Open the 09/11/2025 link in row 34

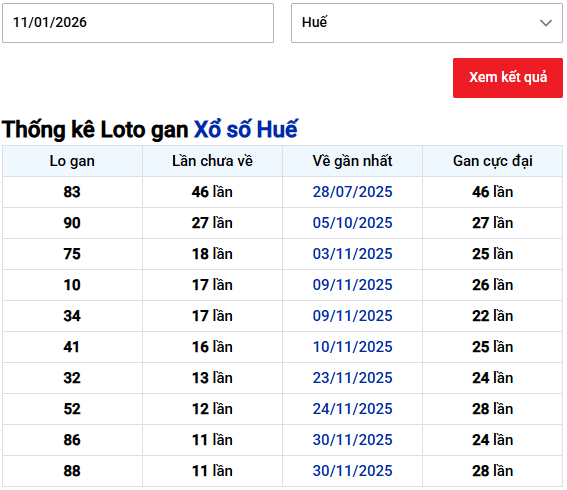[x=352, y=316]
